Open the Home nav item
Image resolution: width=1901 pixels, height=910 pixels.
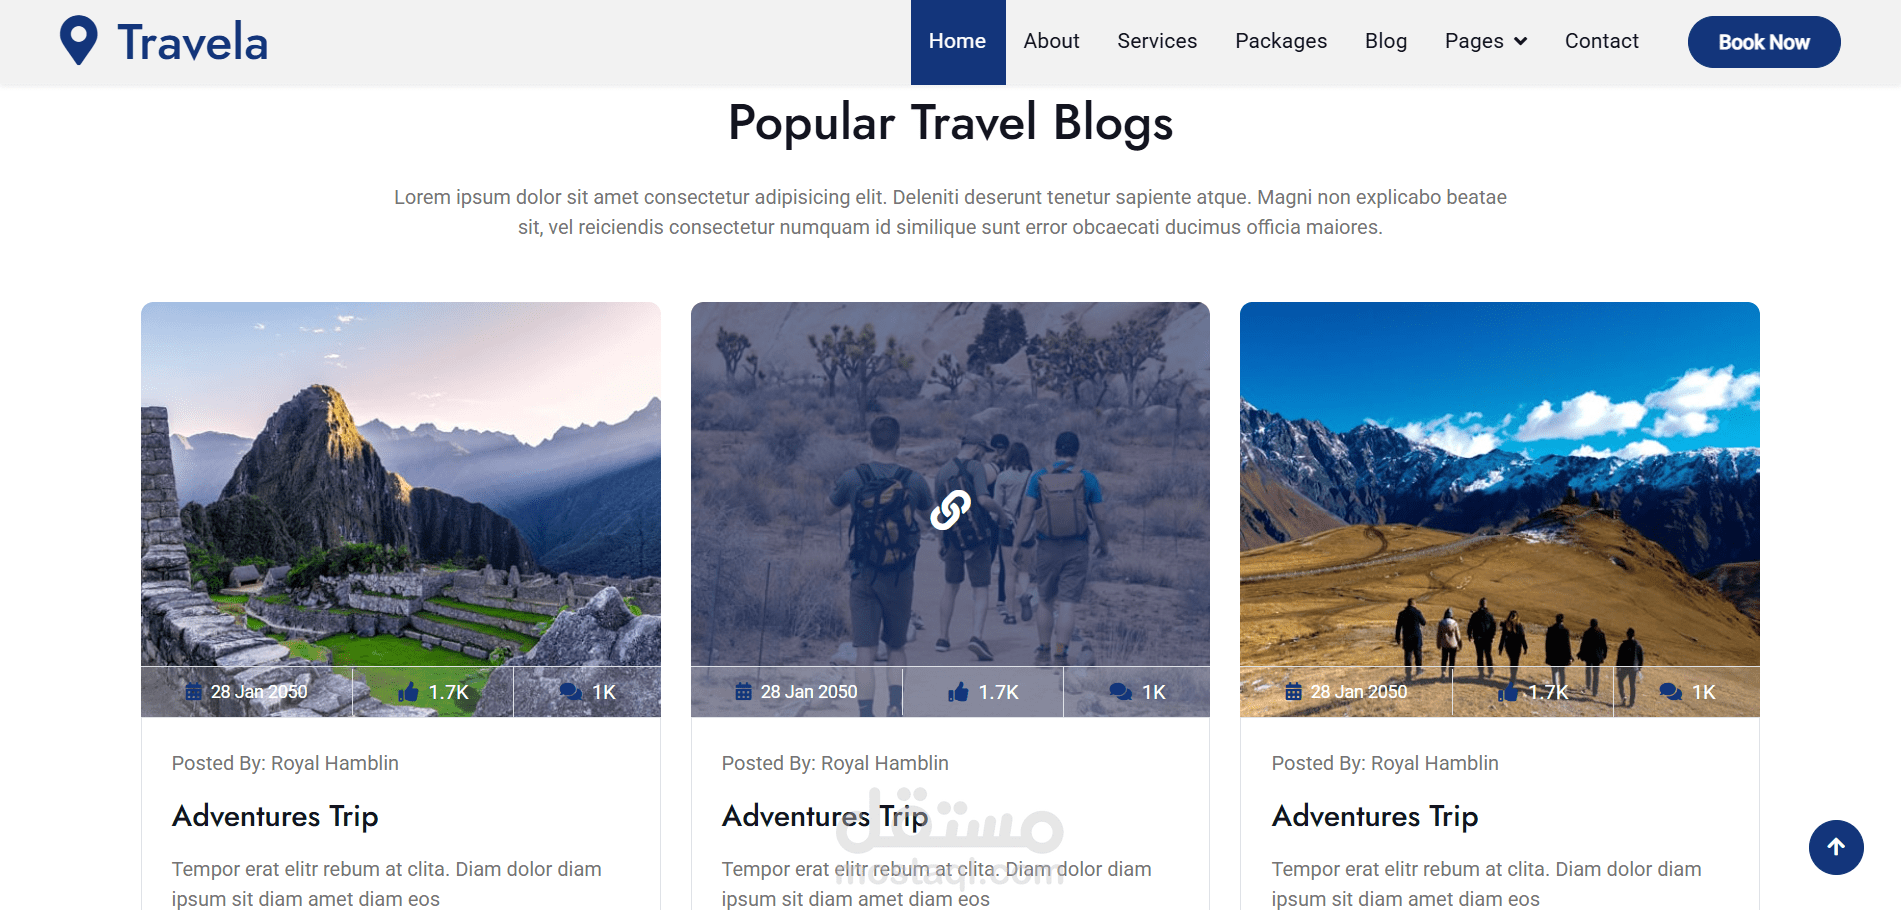click(x=957, y=42)
